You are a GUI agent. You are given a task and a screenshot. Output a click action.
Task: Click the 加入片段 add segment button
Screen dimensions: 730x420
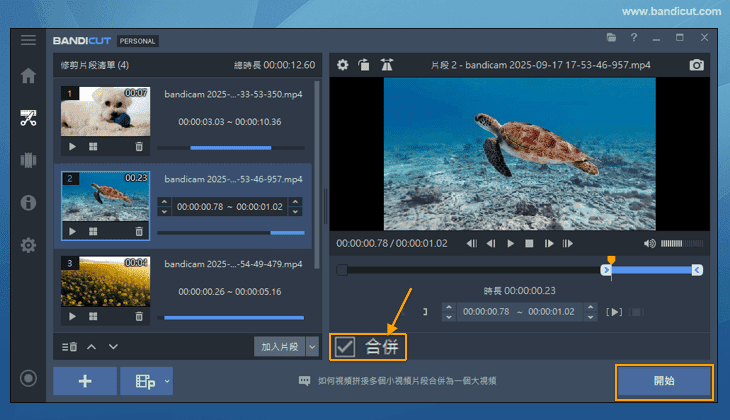pos(280,347)
